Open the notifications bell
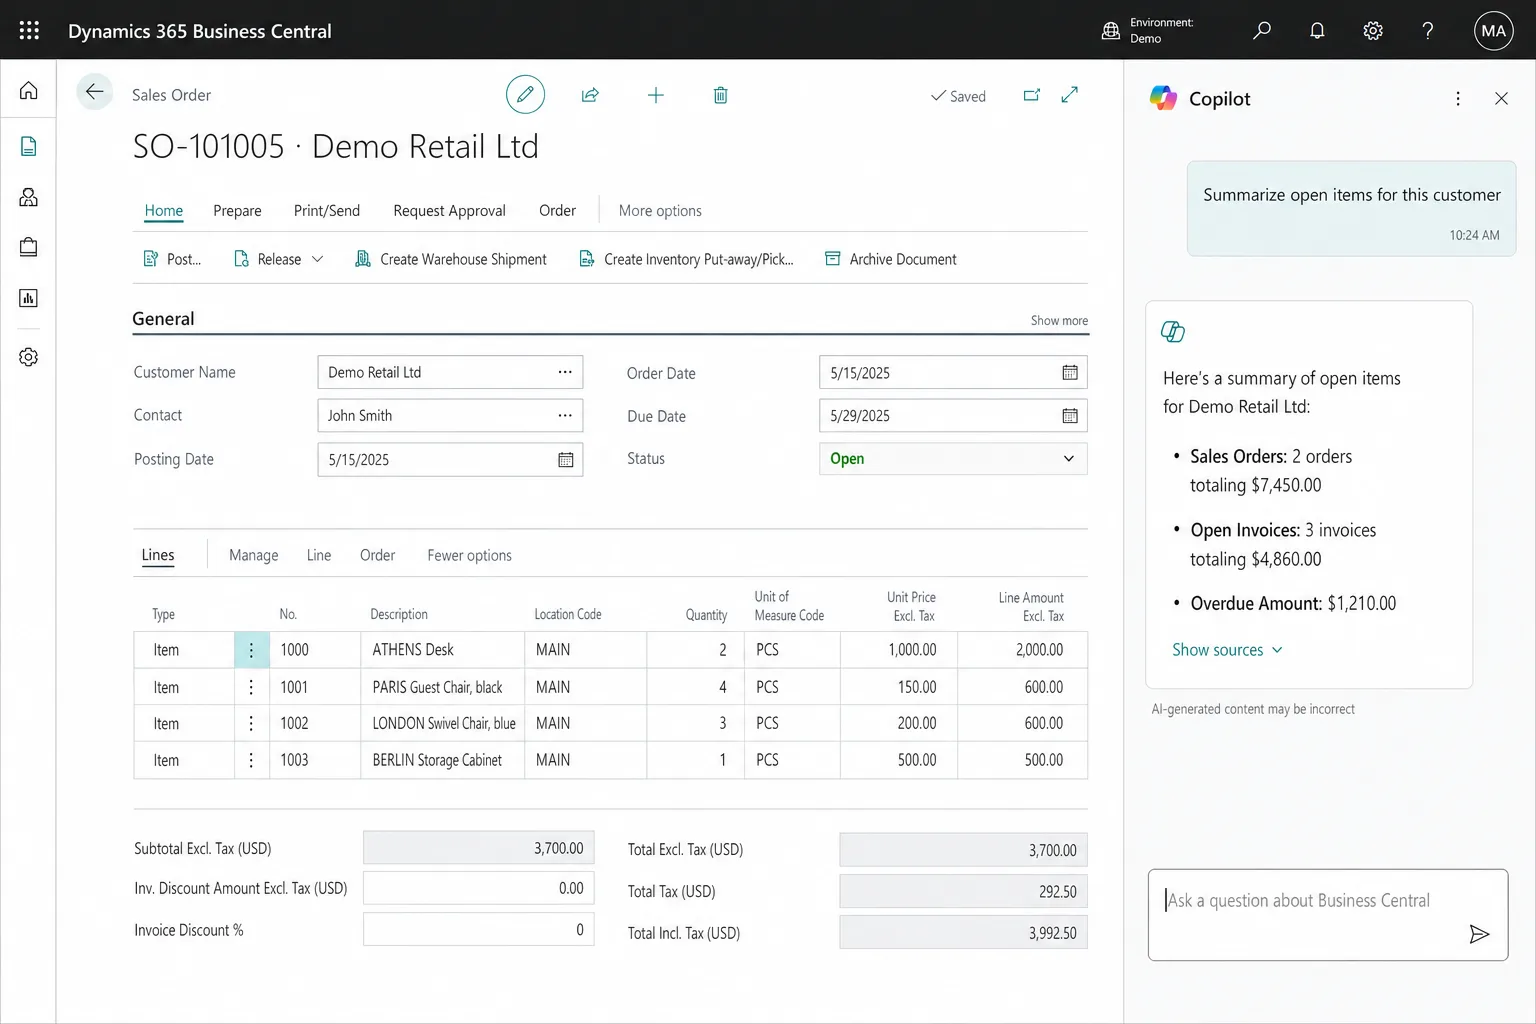 (1317, 30)
